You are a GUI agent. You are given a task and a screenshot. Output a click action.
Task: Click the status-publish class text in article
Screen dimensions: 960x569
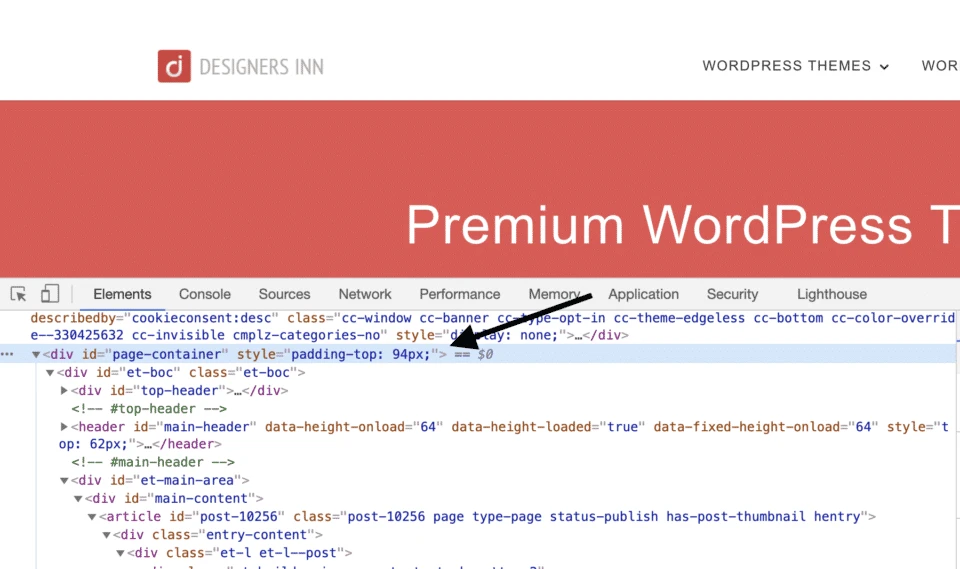[604, 516]
